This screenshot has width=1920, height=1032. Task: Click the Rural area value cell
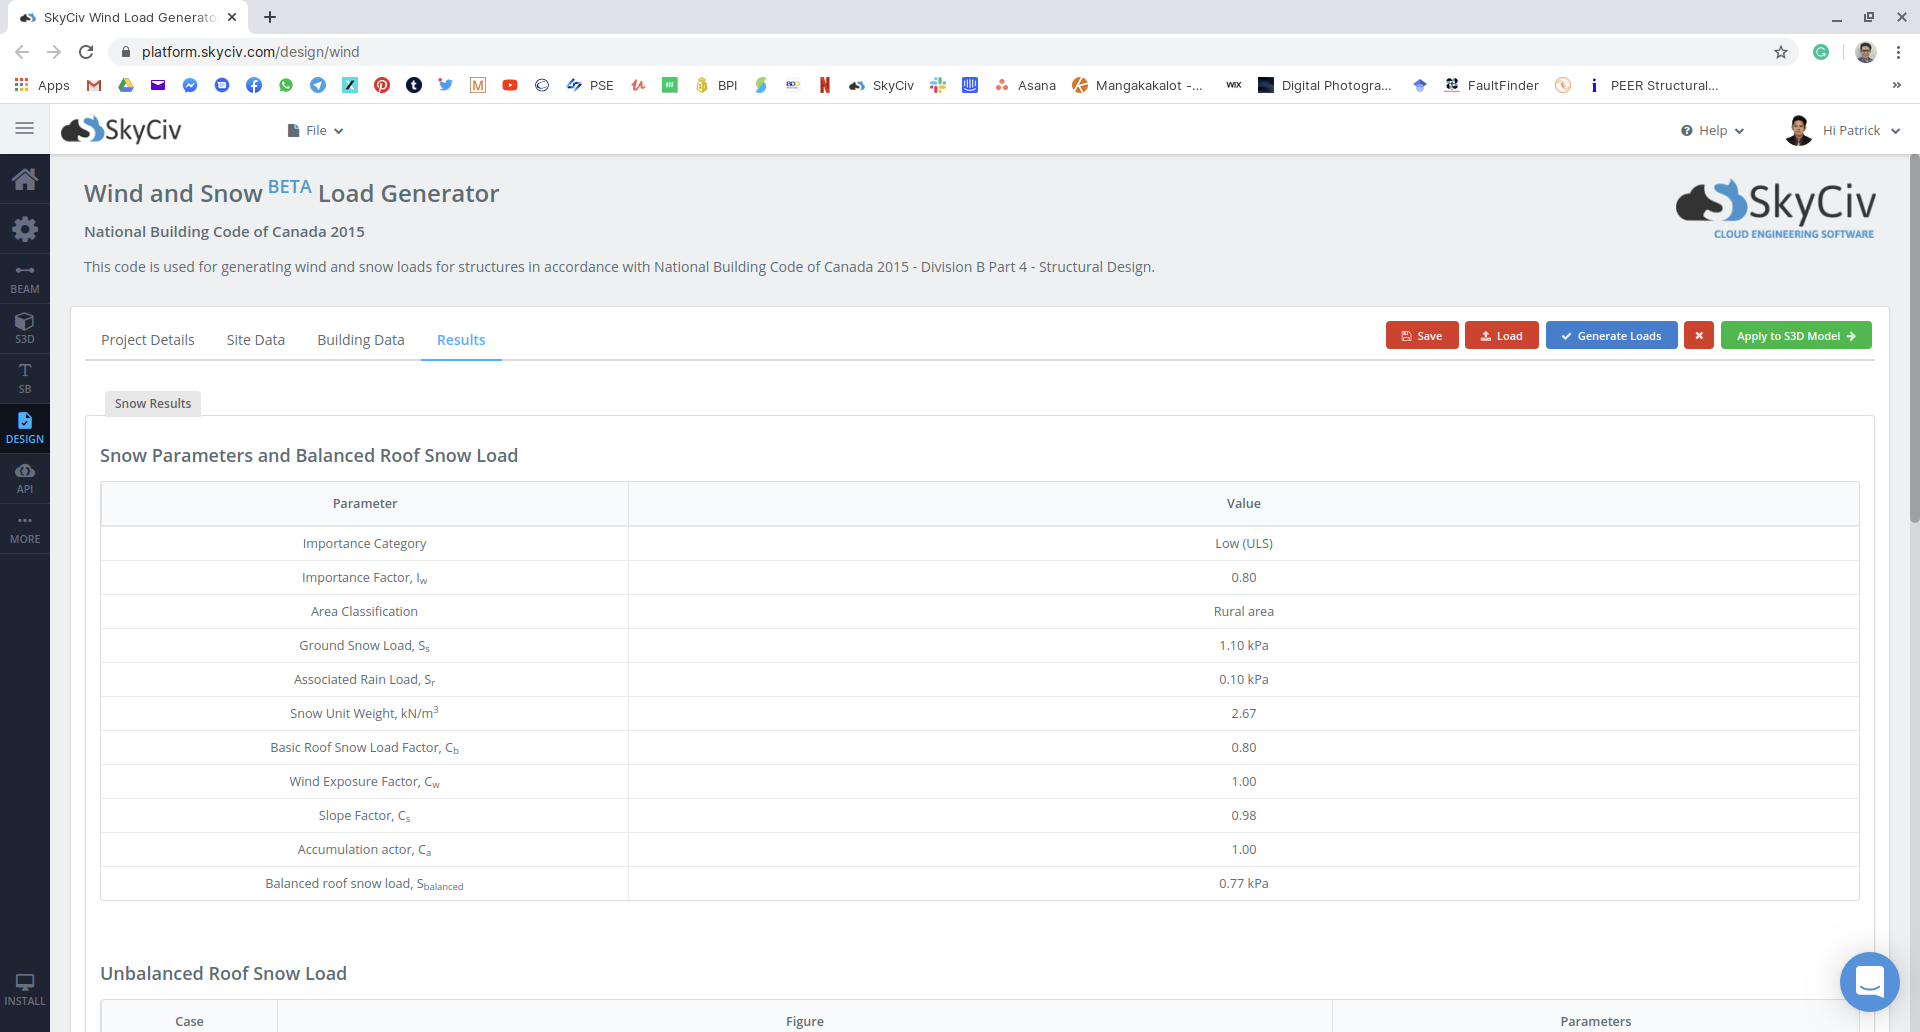(x=1243, y=611)
